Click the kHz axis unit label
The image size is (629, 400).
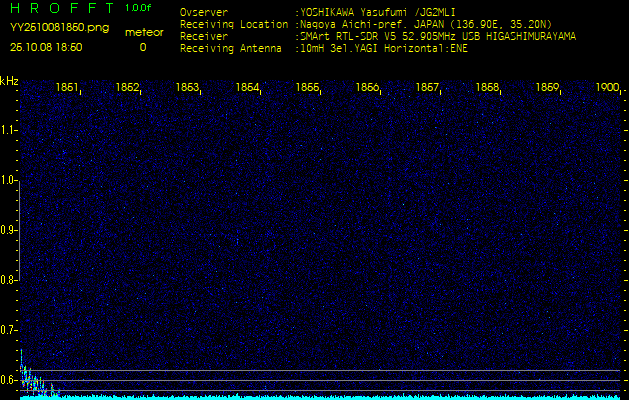click(x=9, y=81)
